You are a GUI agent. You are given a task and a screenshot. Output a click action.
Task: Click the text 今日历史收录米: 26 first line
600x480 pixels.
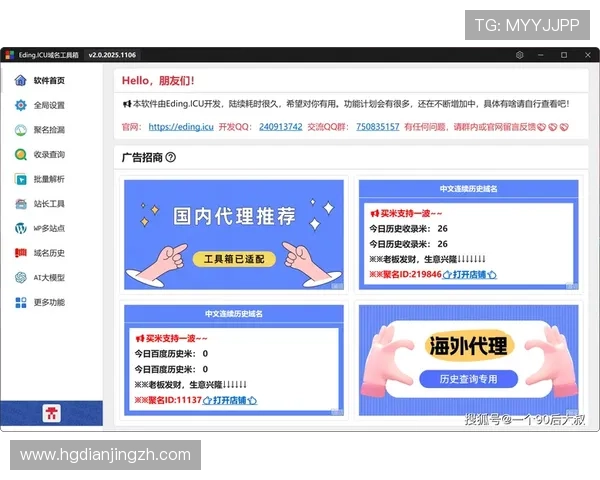click(408, 229)
